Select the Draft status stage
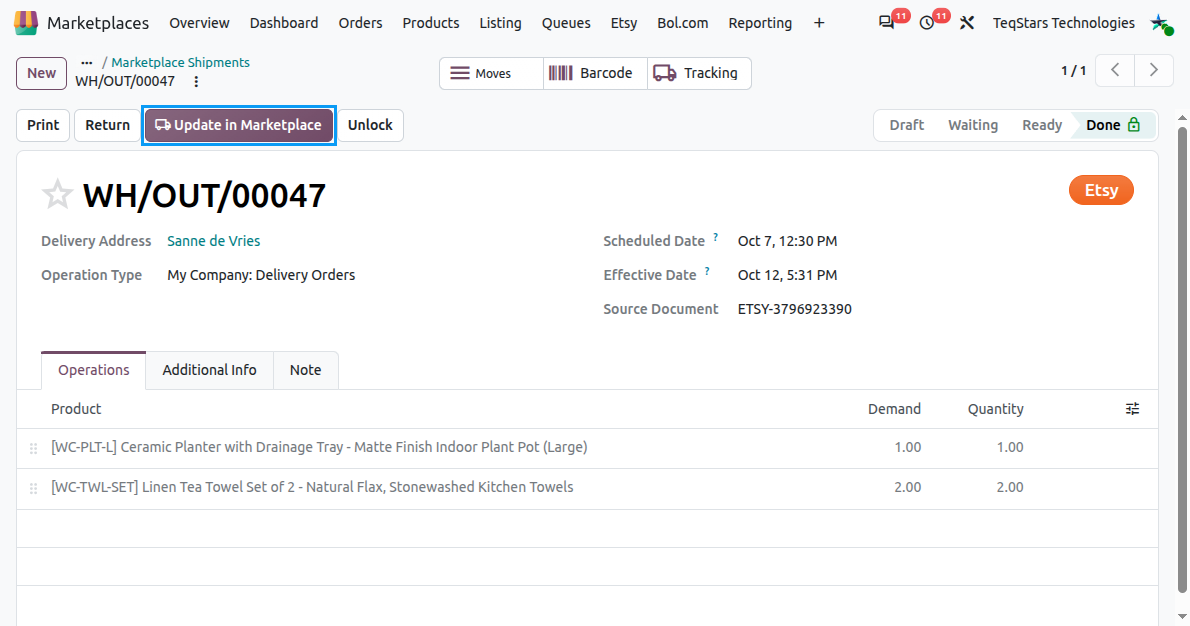Viewport: 1190px width, 626px height. pos(906,125)
